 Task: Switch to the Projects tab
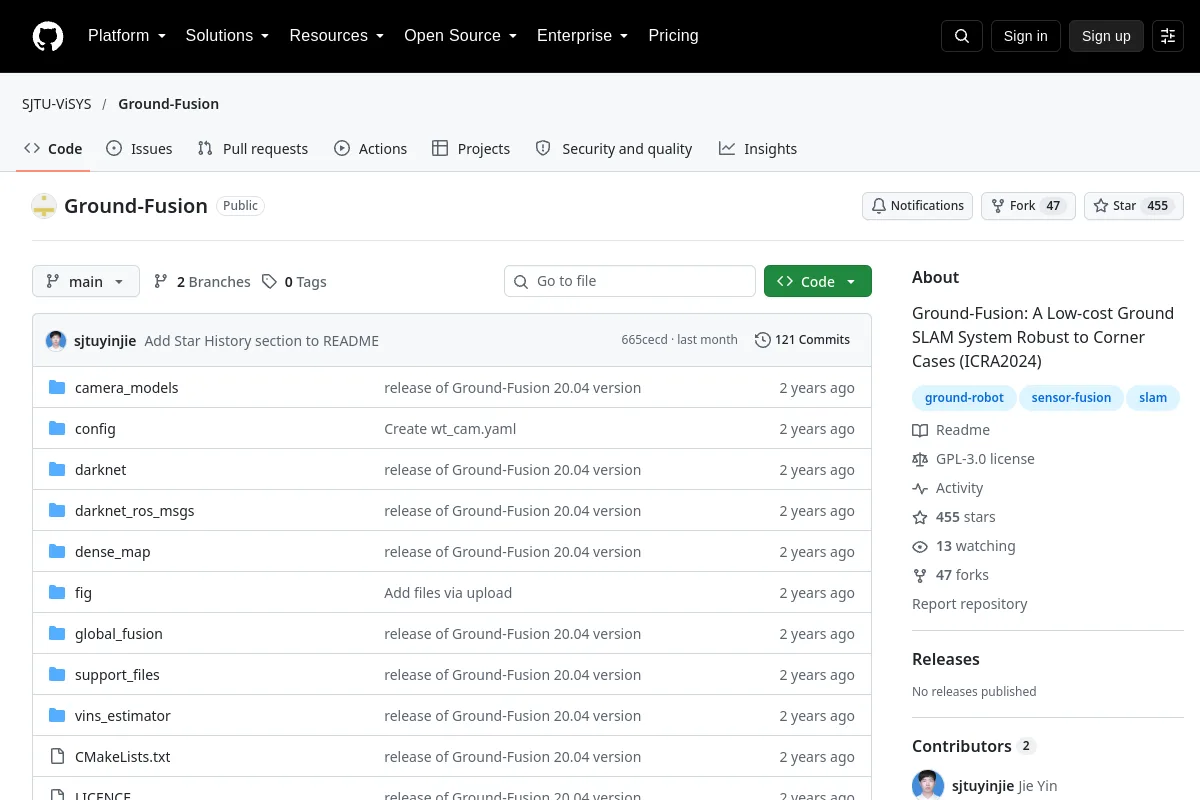pyautogui.click(x=471, y=149)
